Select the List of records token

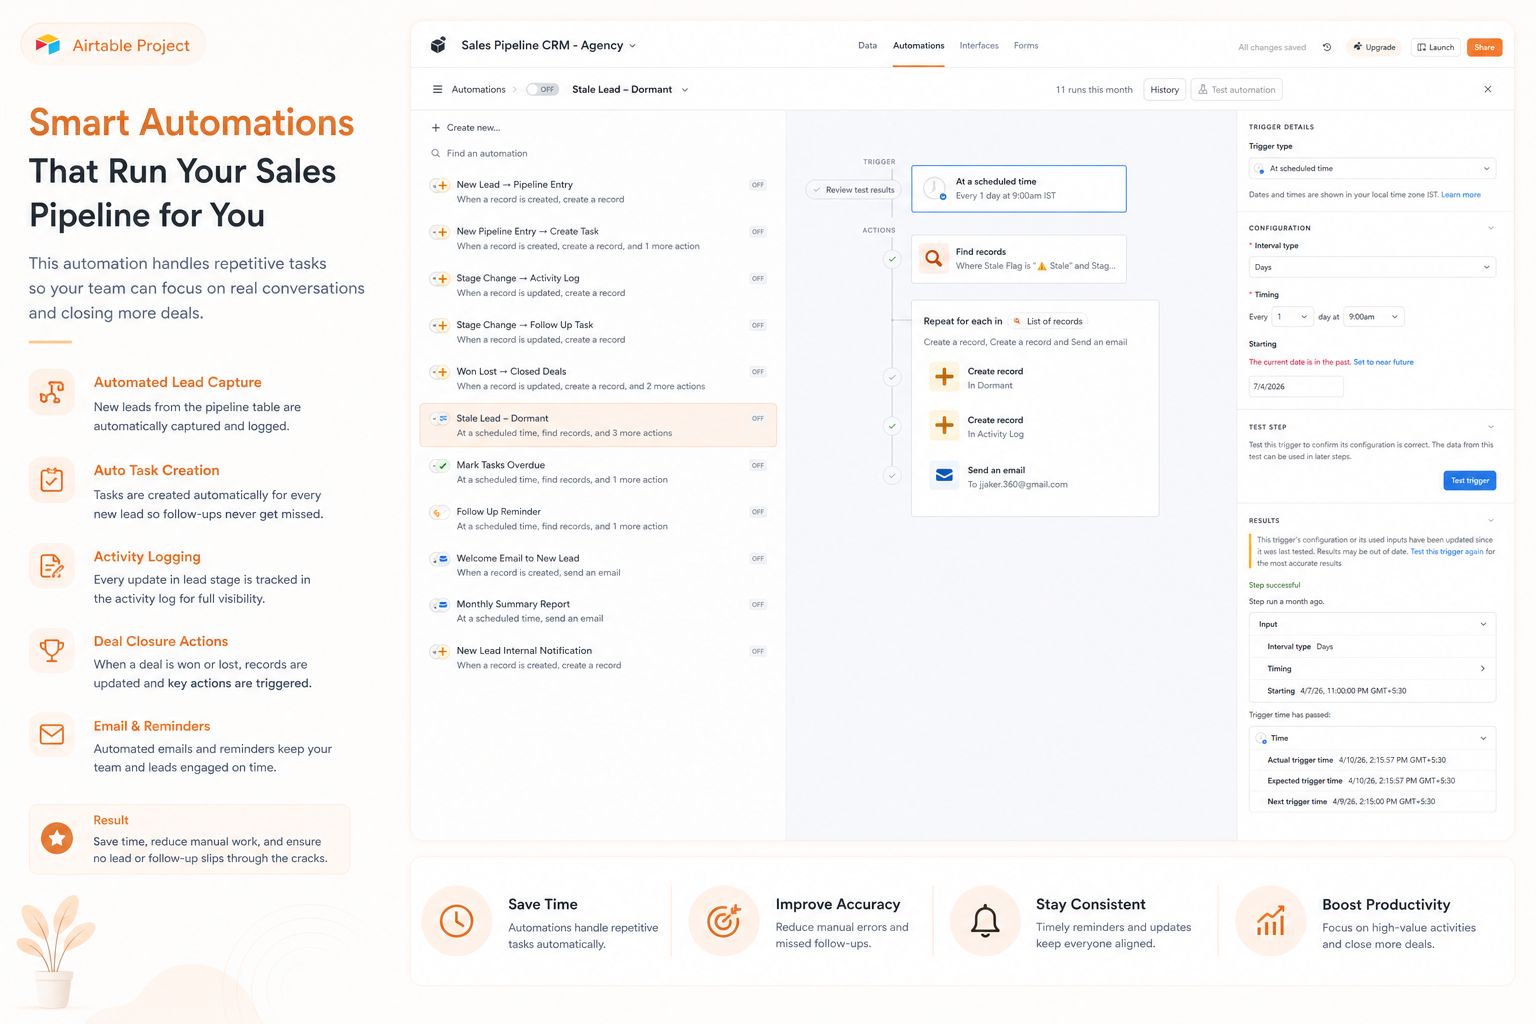pyautogui.click(x=1048, y=321)
